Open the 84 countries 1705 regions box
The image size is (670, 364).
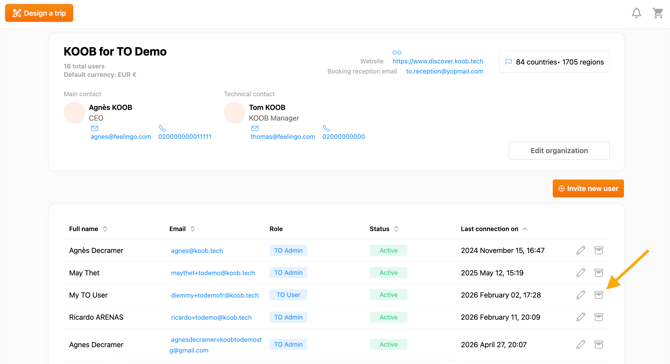click(554, 62)
